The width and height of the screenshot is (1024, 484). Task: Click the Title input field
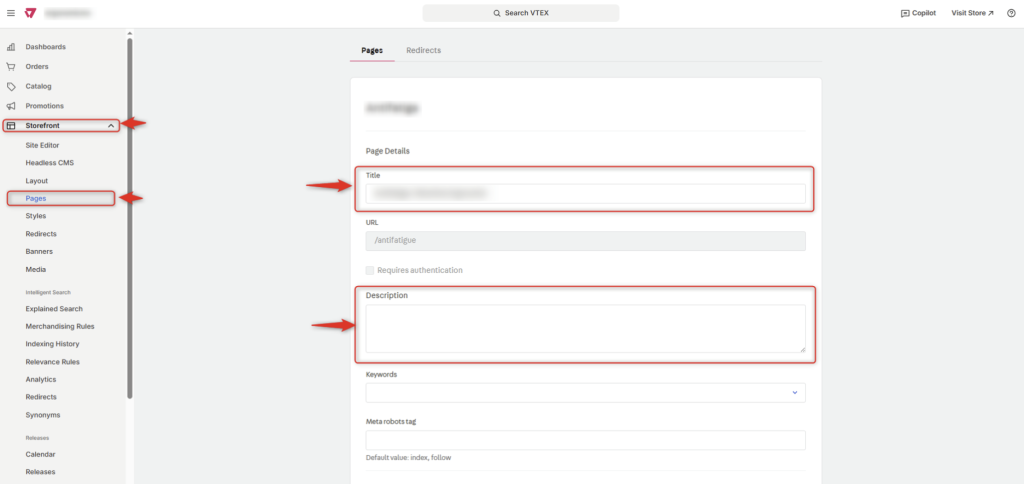[x=585, y=193]
